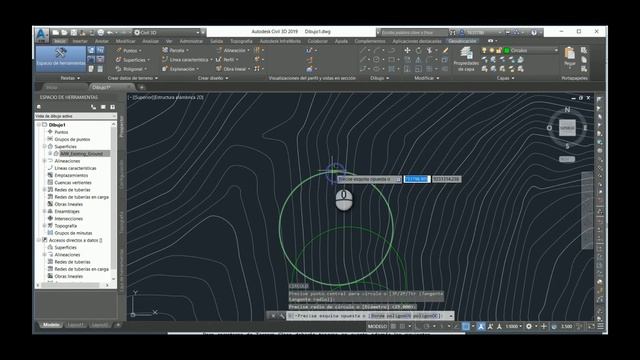Toggle highlighted object snap in status bar
This screenshot has height=360, width=640.
click(465, 327)
